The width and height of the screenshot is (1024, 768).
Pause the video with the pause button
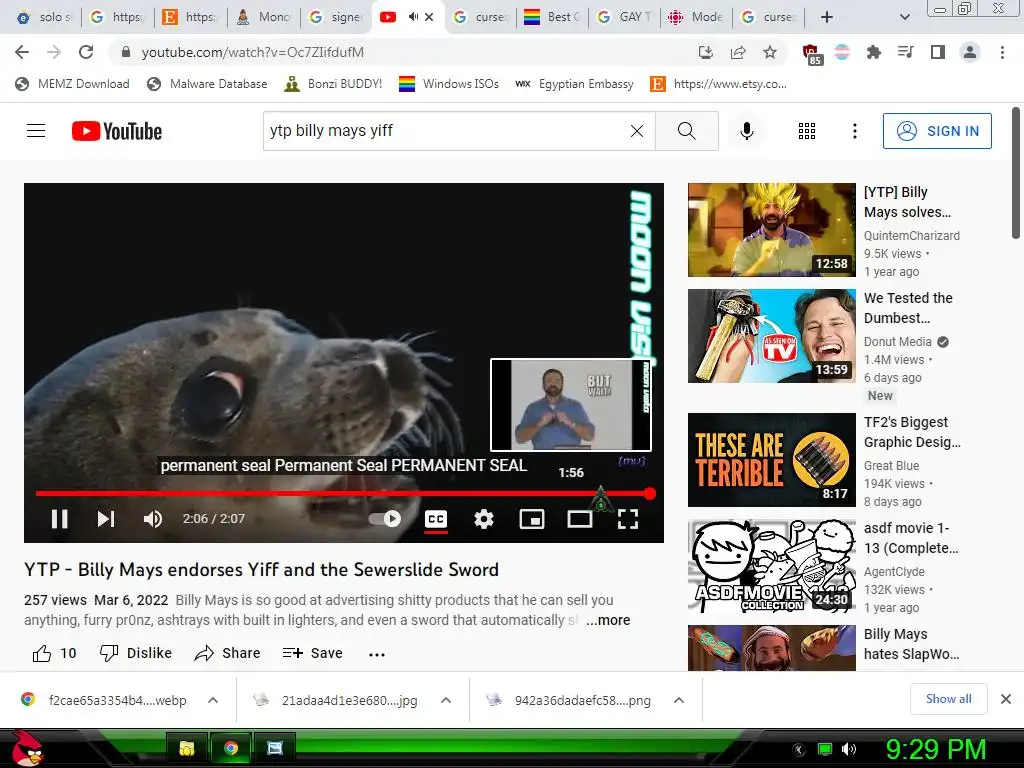59,519
